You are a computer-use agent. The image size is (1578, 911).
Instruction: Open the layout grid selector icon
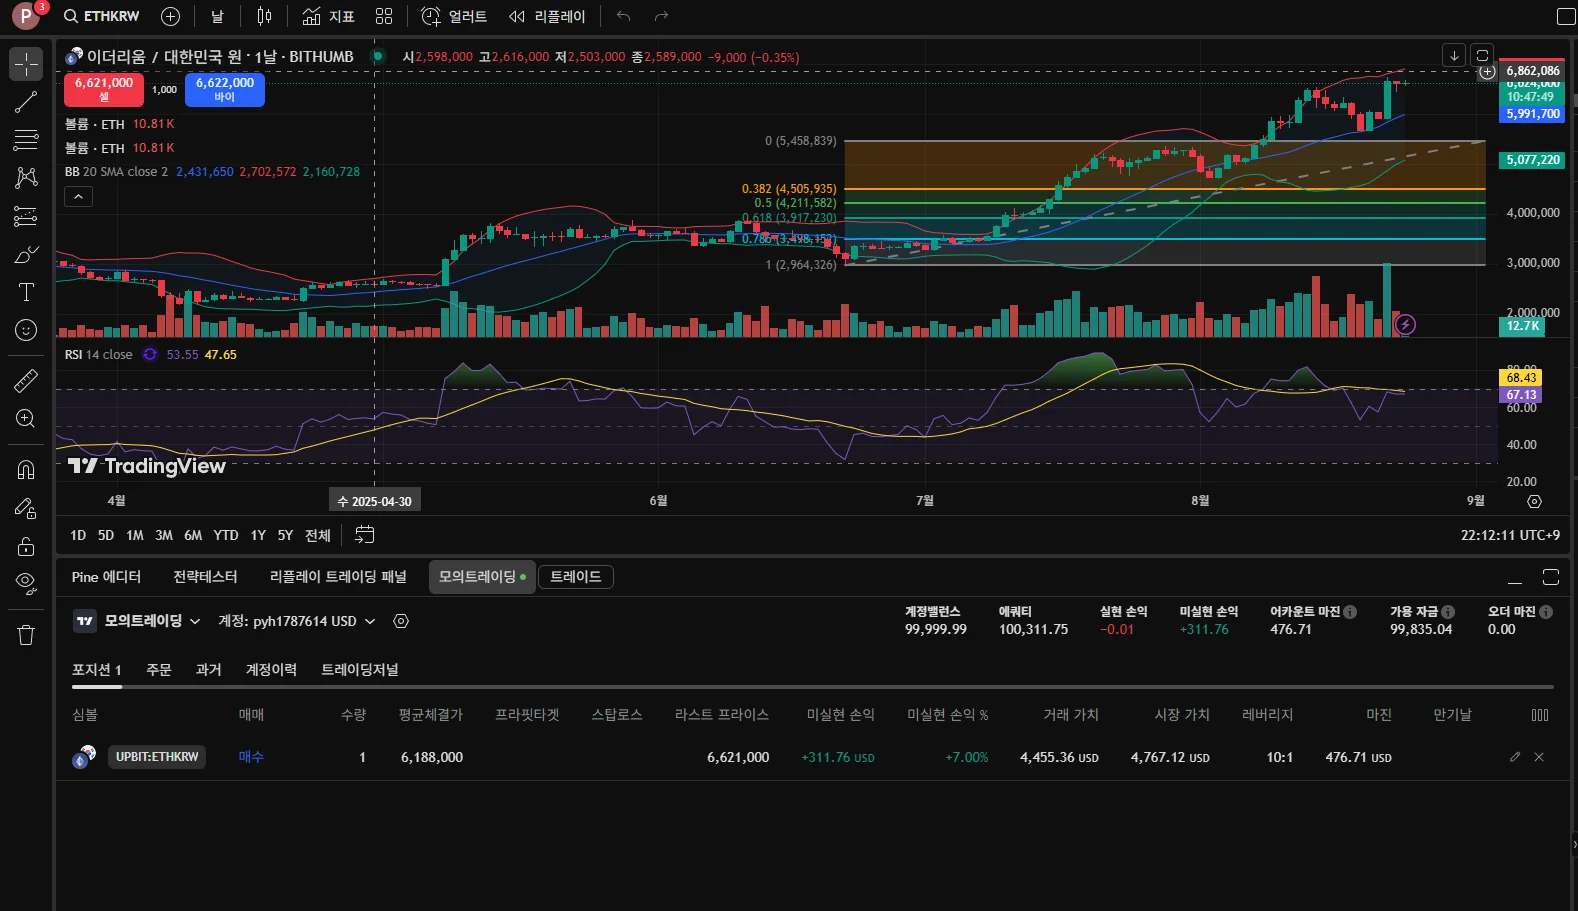384,16
